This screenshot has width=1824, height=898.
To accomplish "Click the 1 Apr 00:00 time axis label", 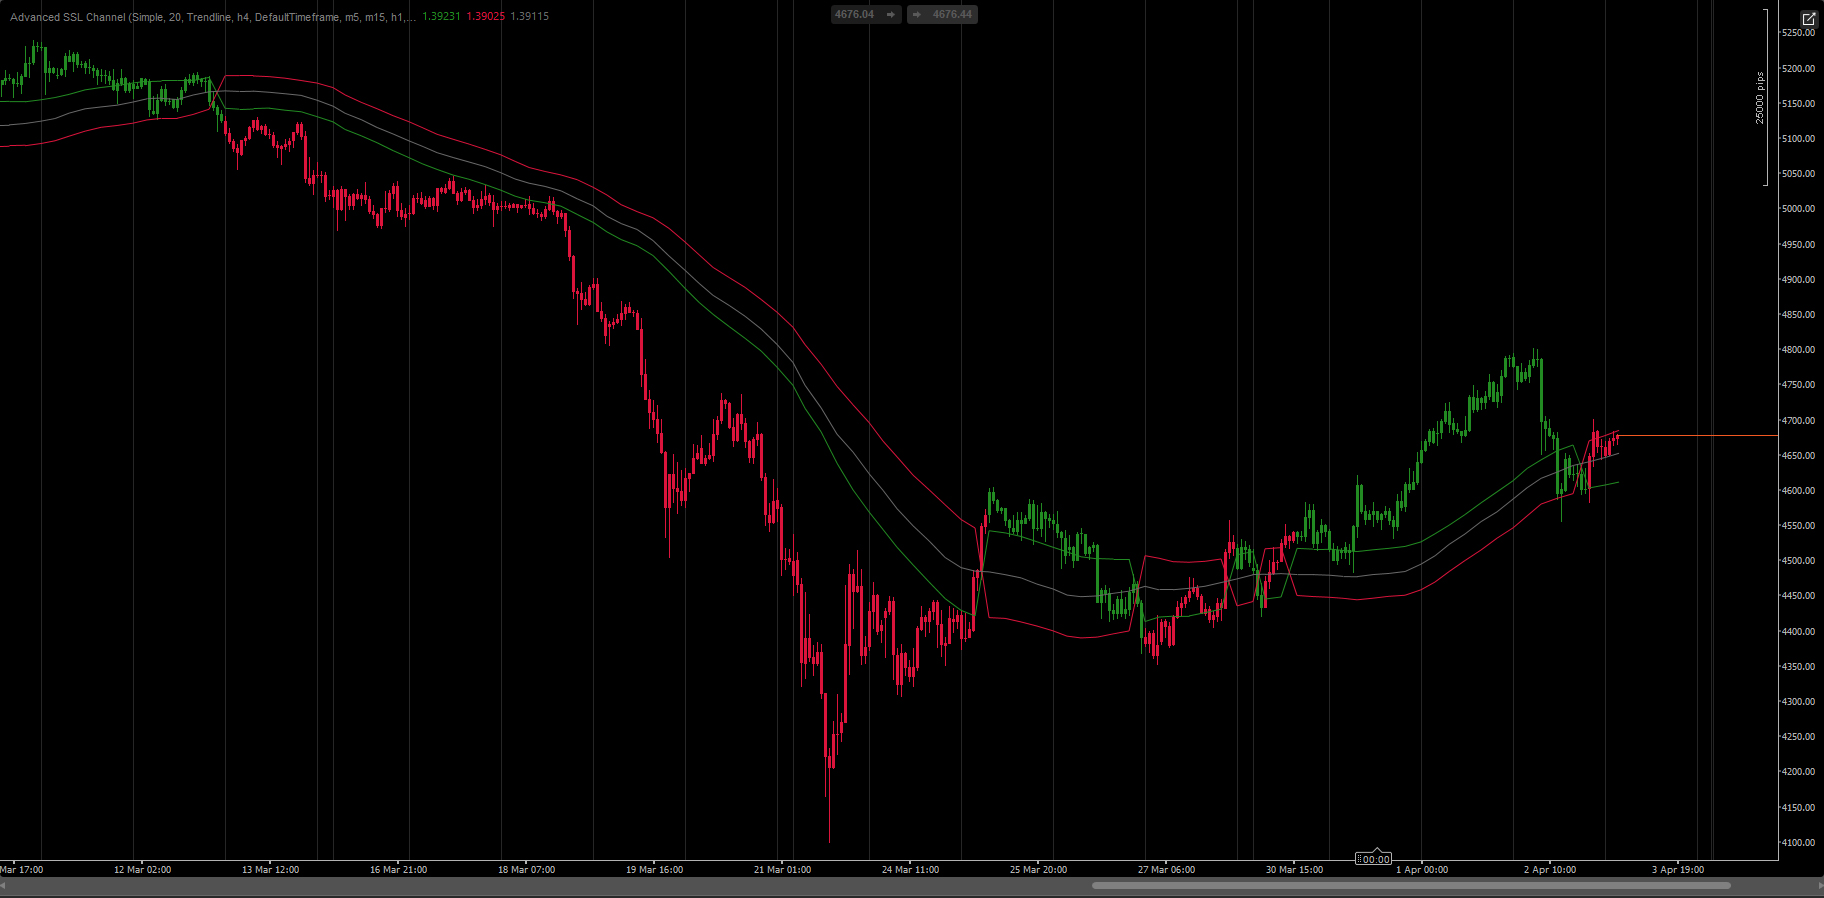I will 1421,870.
